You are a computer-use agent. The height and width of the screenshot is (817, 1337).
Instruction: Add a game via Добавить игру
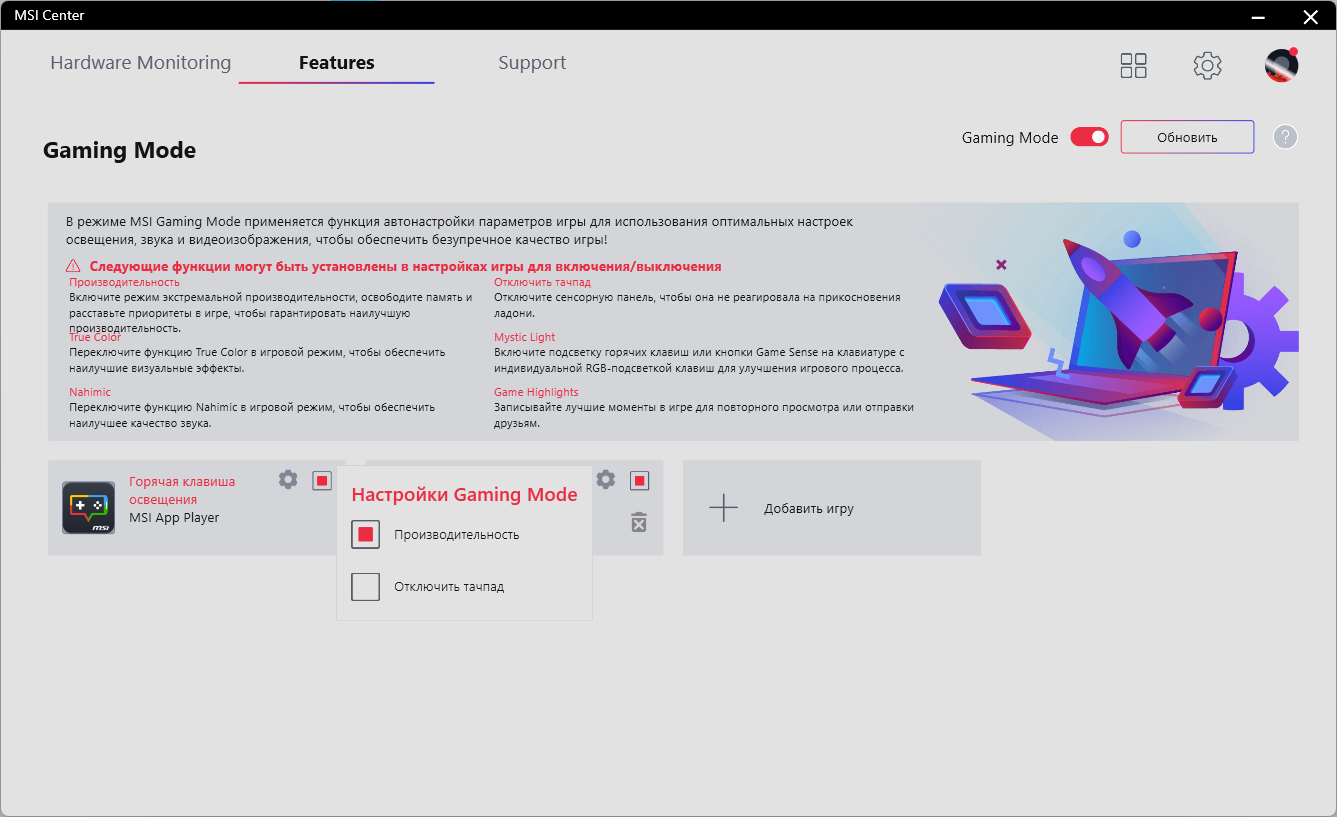(832, 508)
